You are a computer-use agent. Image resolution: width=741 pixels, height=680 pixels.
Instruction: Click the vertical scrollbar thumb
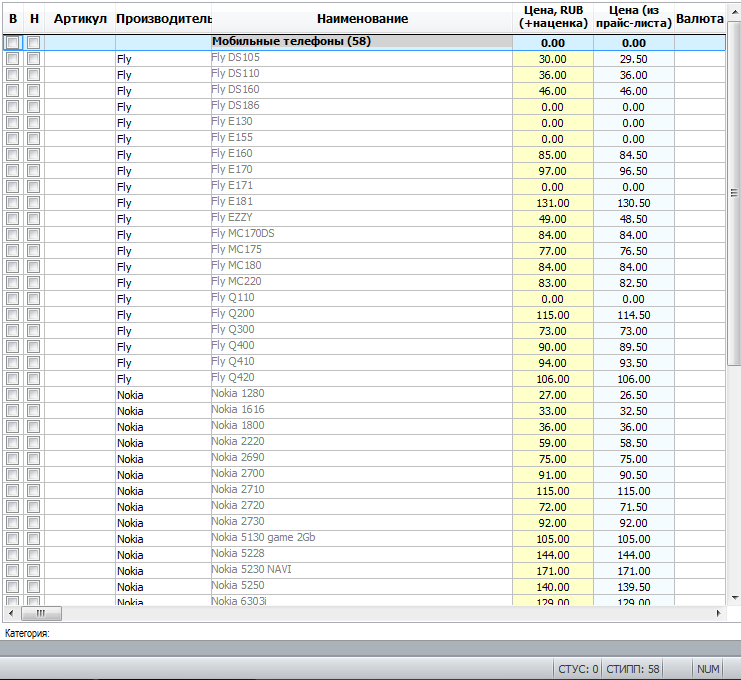734,193
